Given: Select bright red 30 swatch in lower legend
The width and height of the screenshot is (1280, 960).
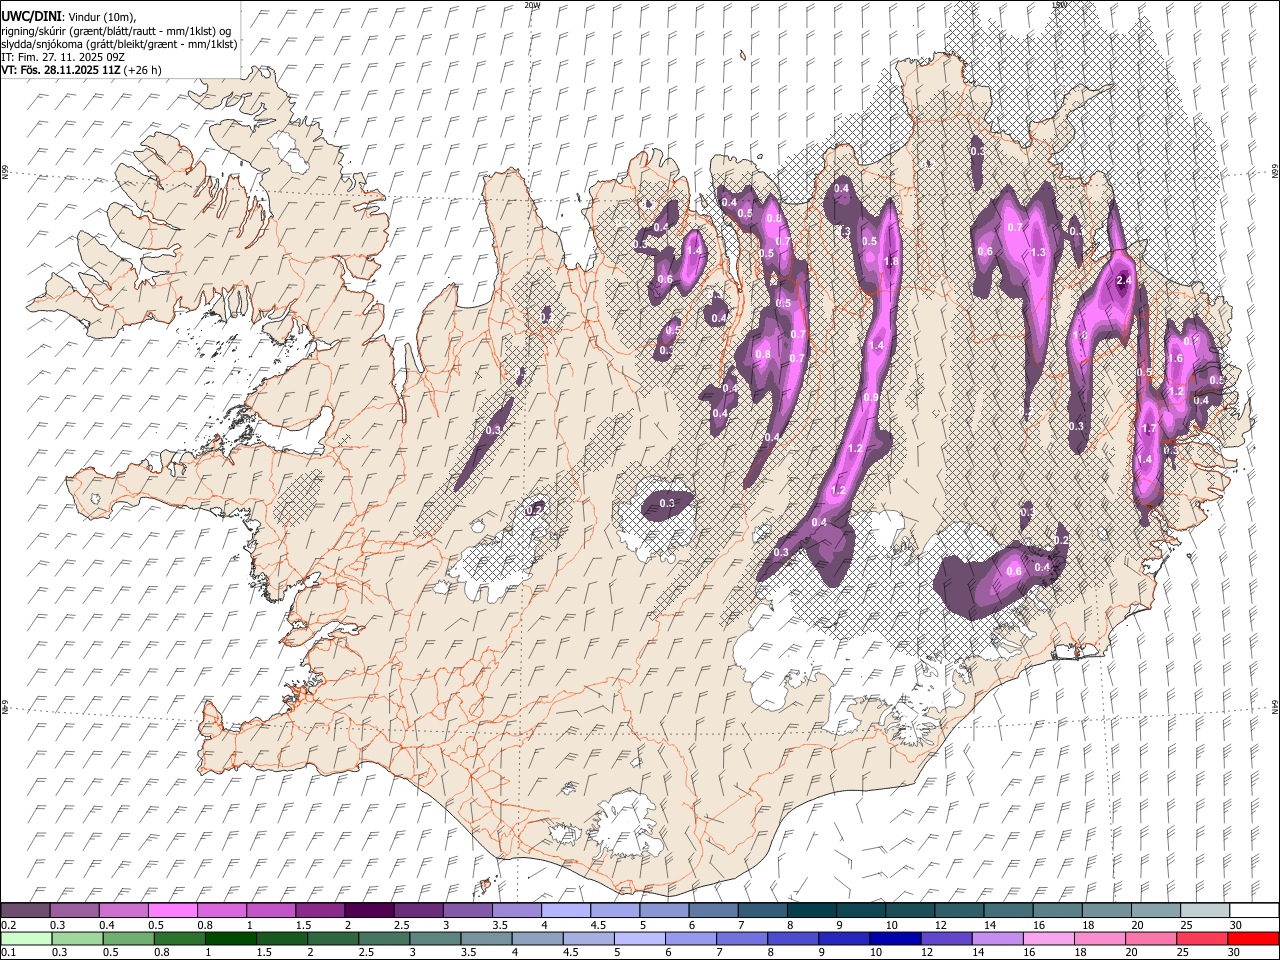Looking at the screenshot, I should coord(1252,938).
